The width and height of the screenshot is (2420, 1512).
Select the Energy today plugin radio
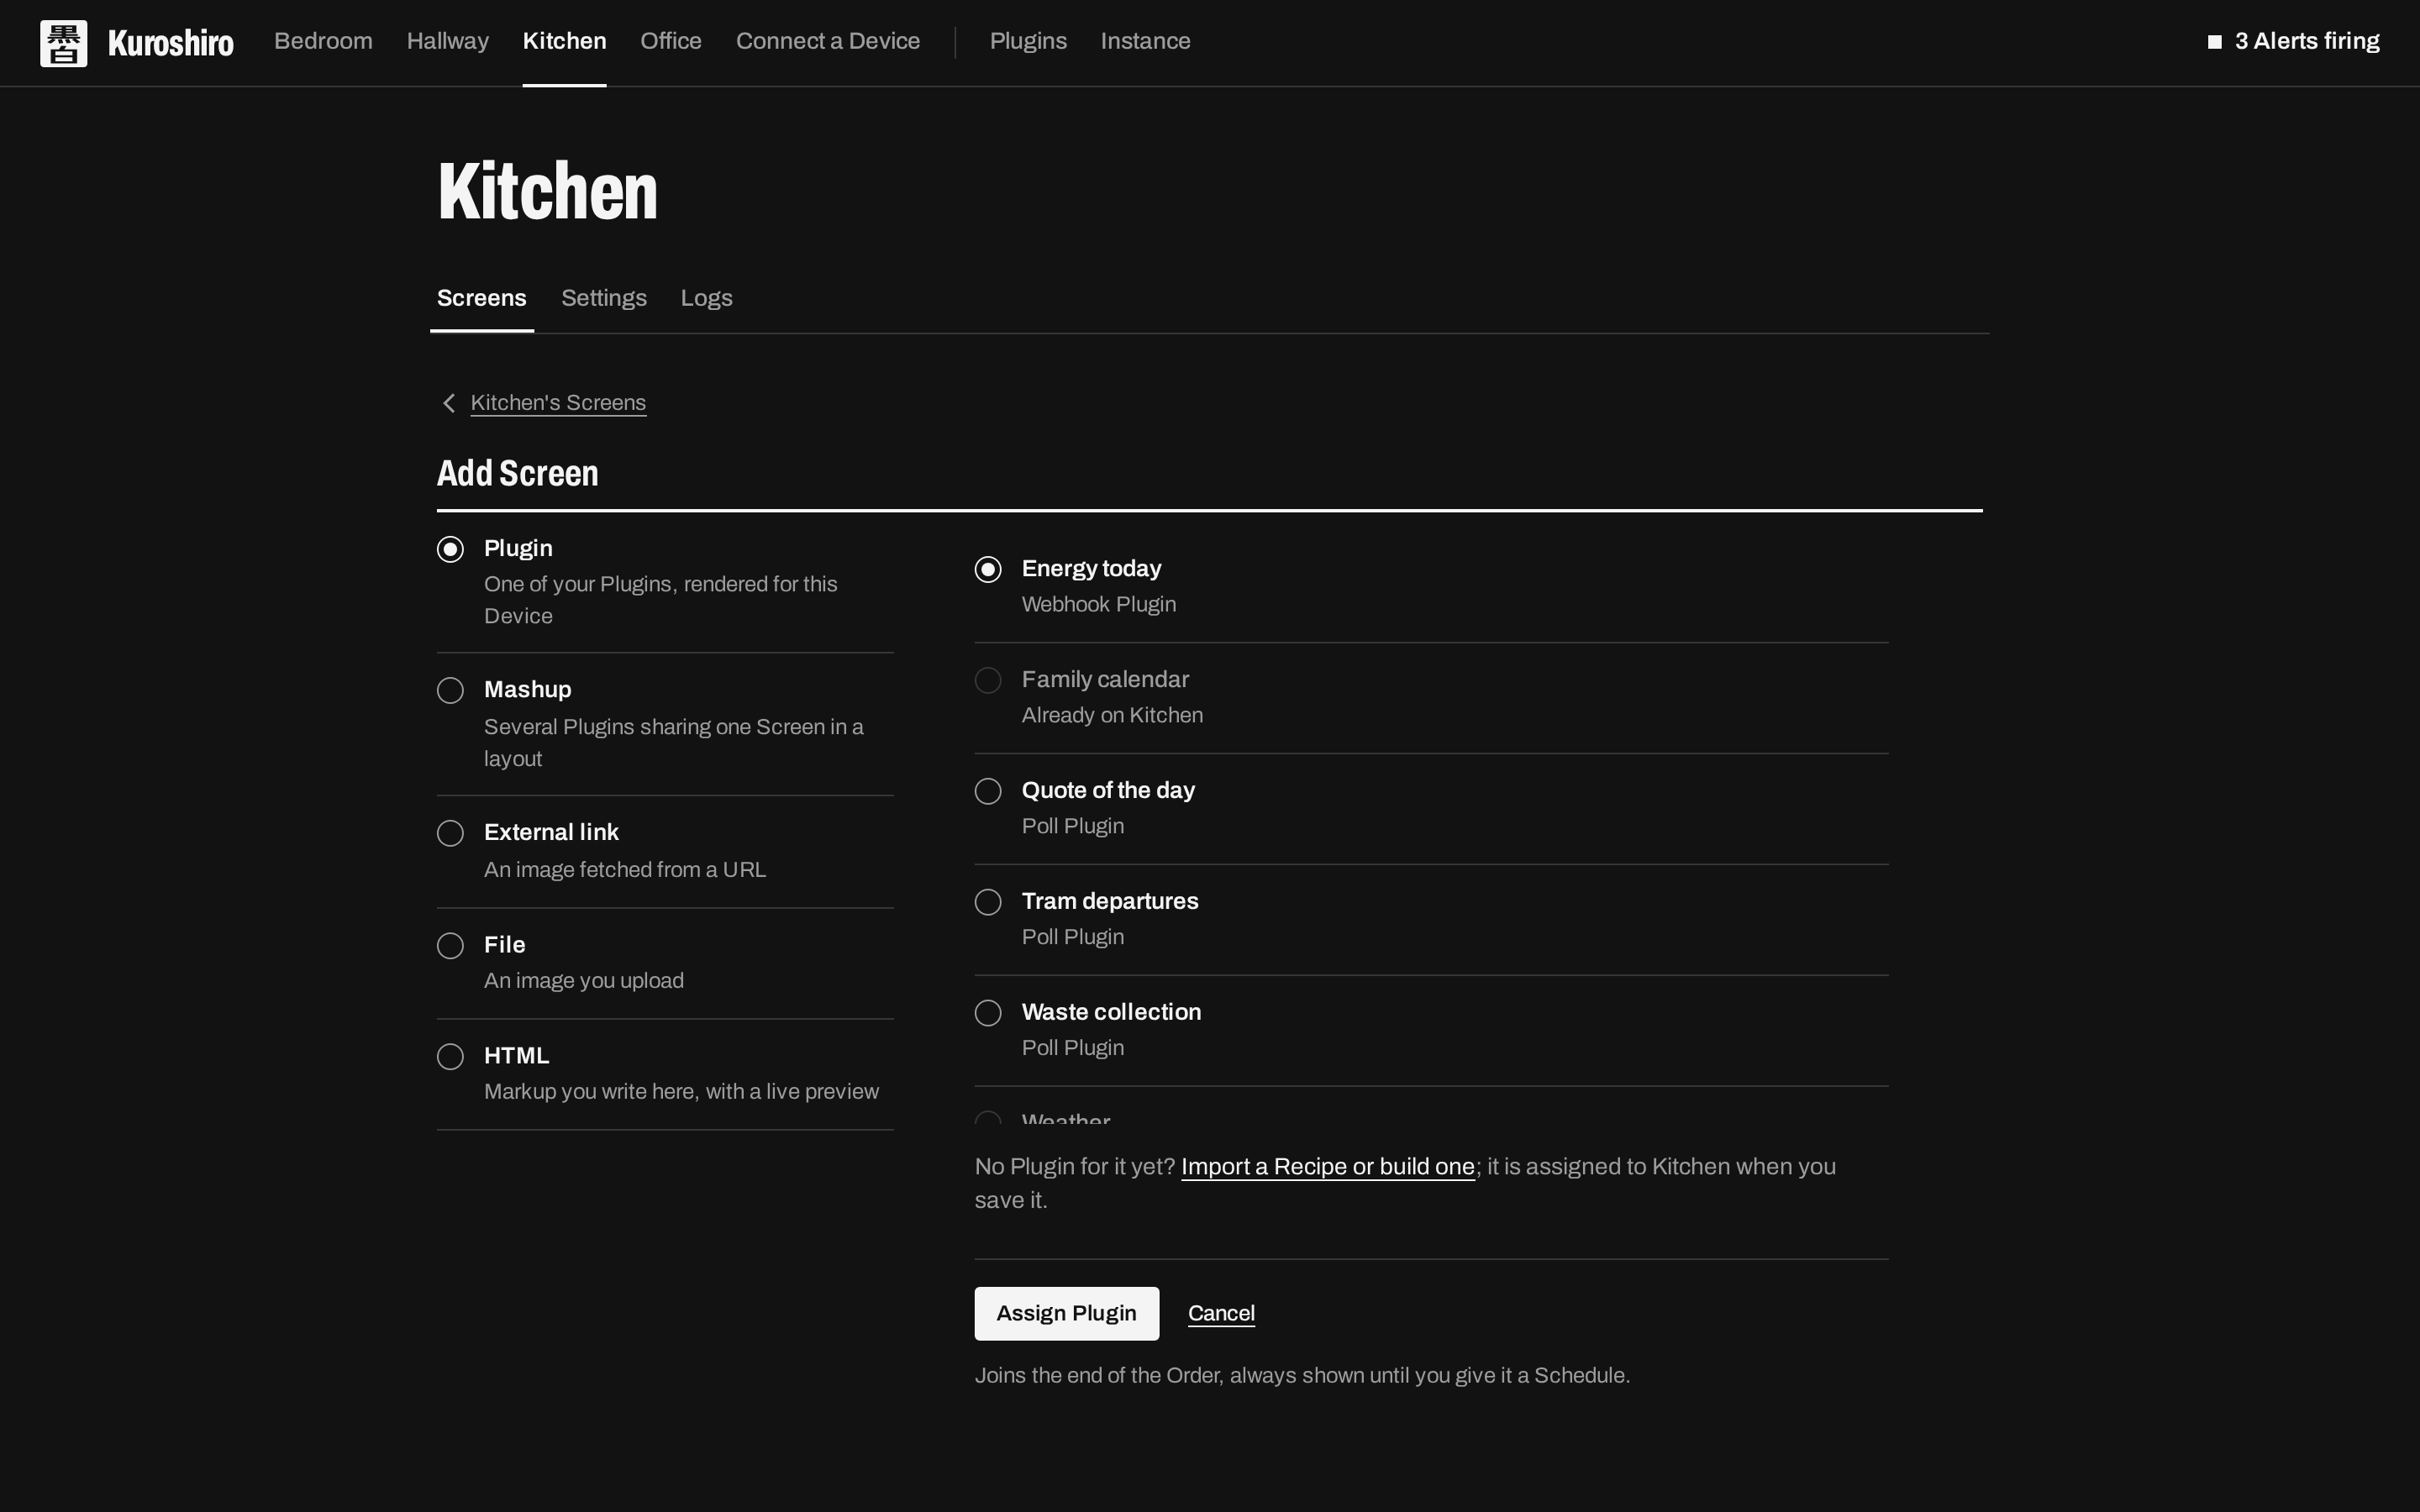pyautogui.click(x=988, y=569)
